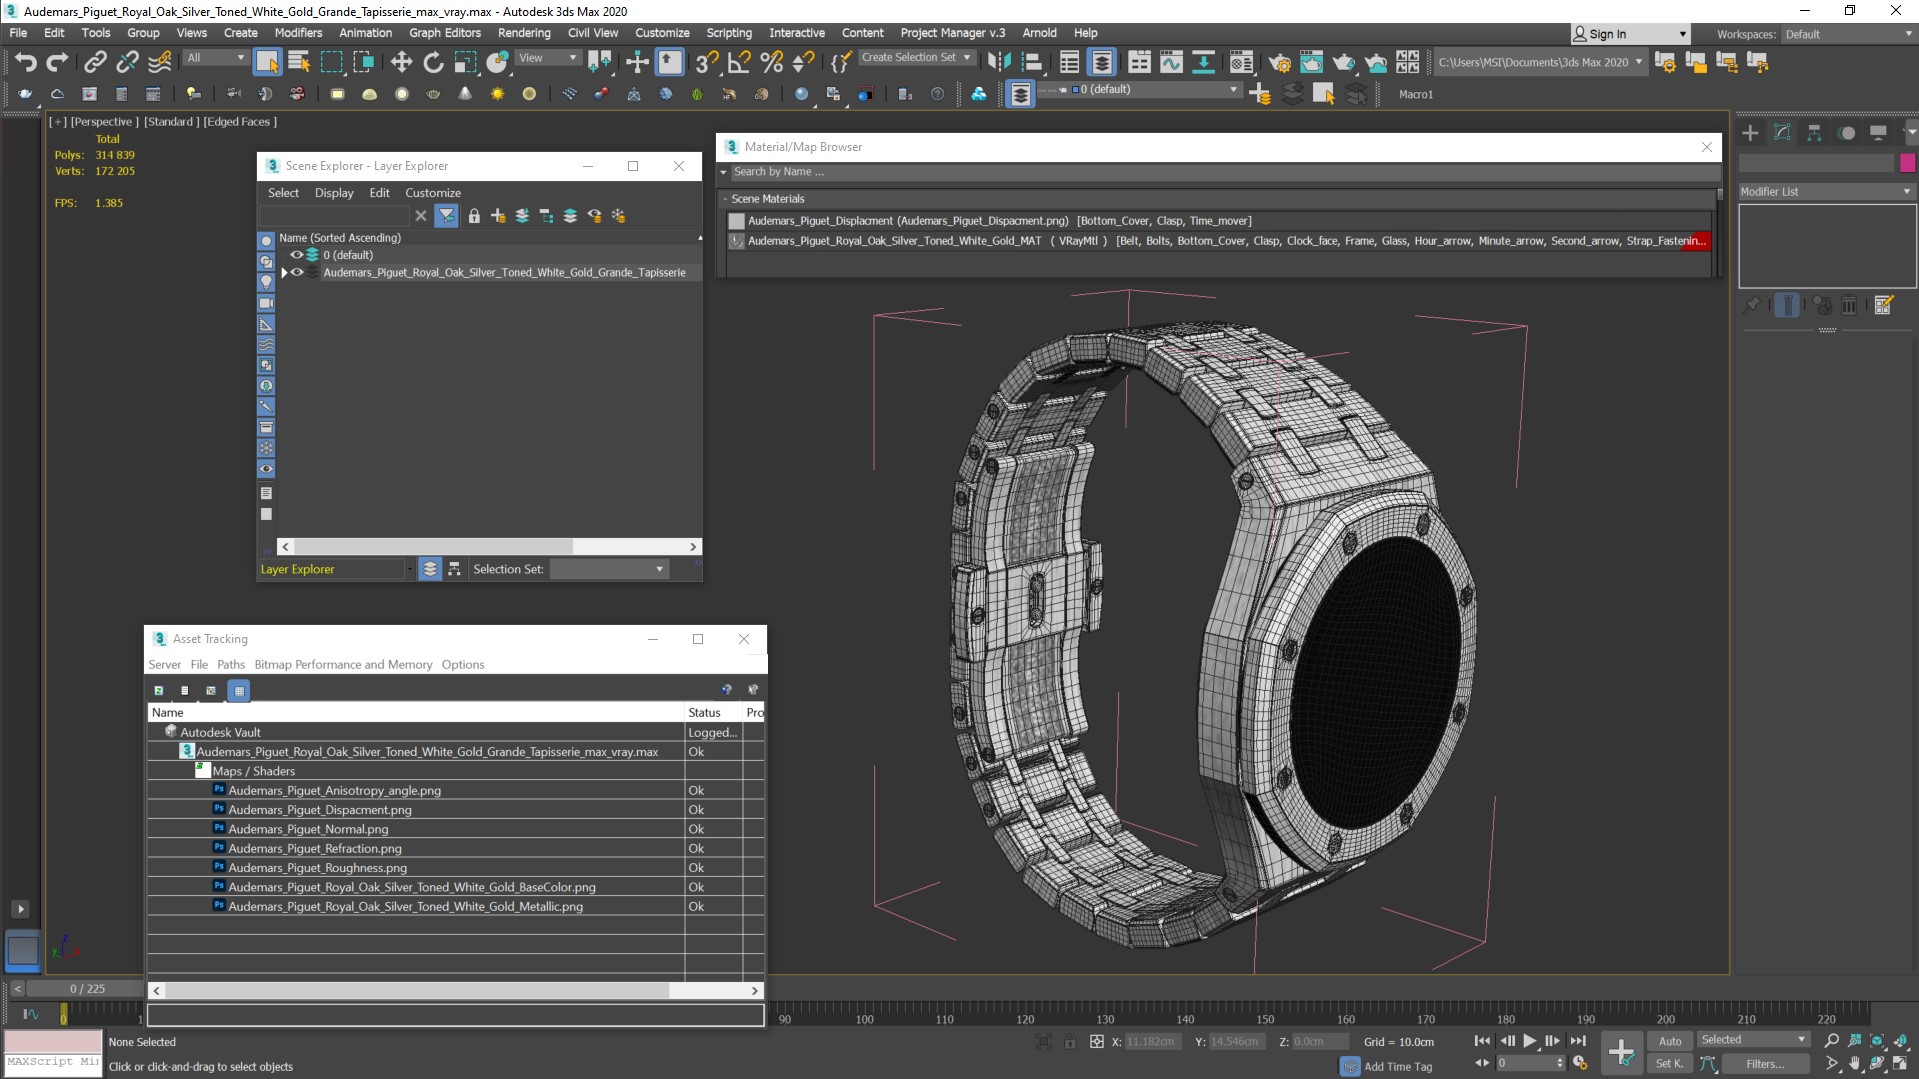Click the Align tool icon

1031,62
